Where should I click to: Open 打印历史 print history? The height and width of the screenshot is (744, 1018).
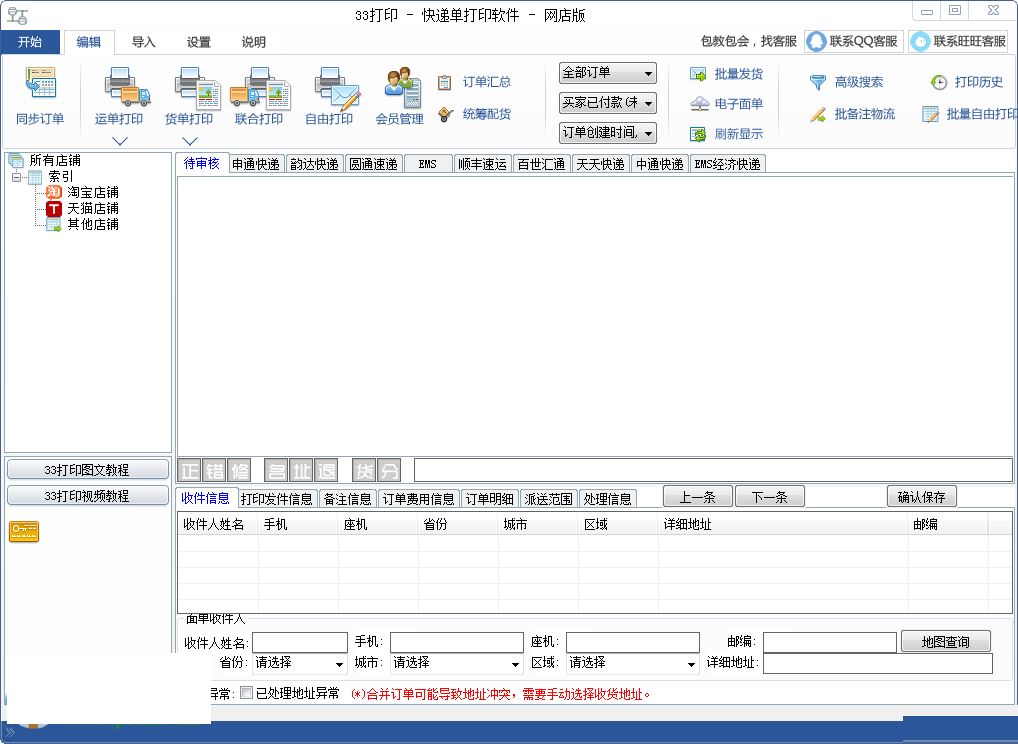(938, 82)
